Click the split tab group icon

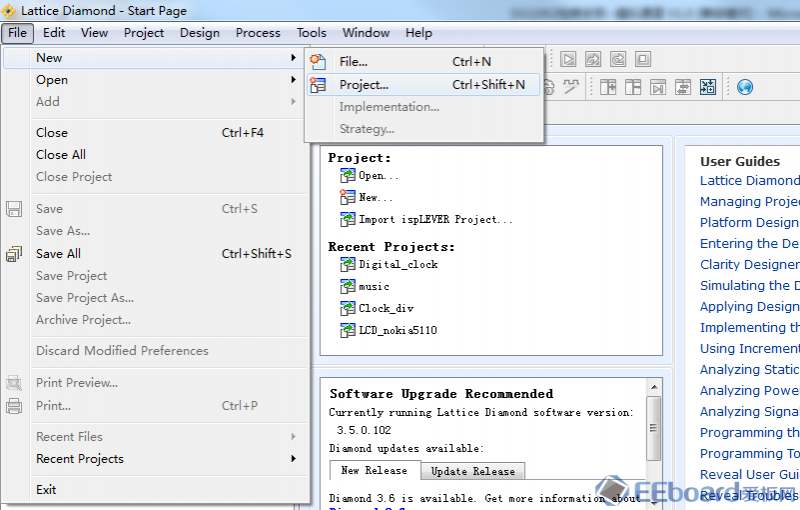pyautogui.click(x=608, y=87)
